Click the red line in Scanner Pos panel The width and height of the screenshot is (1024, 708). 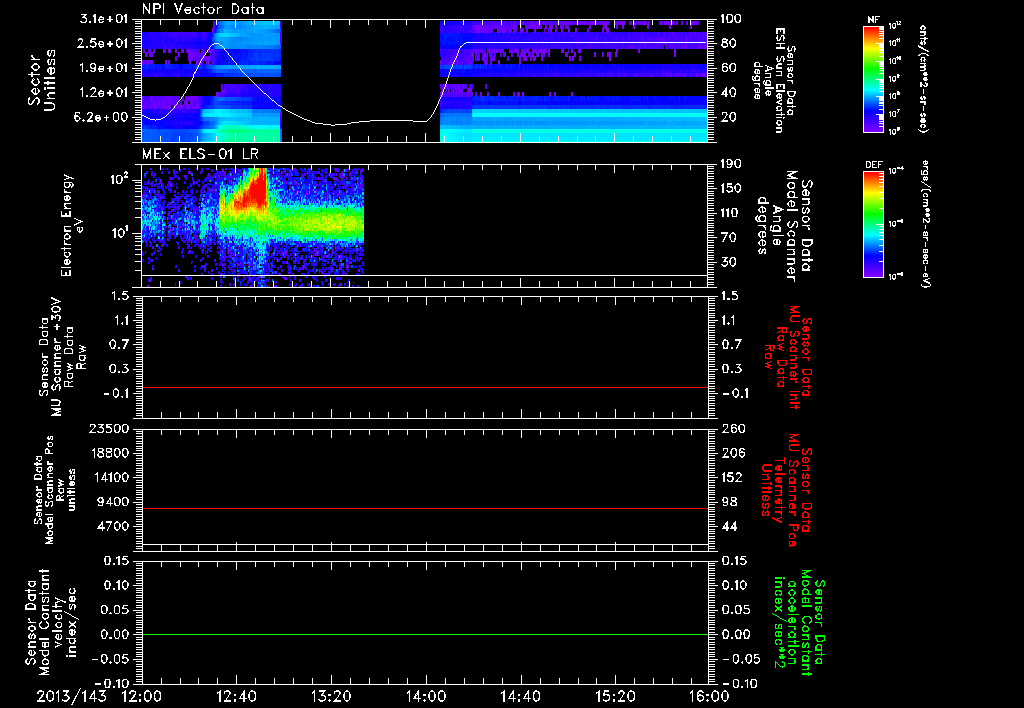(425, 508)
